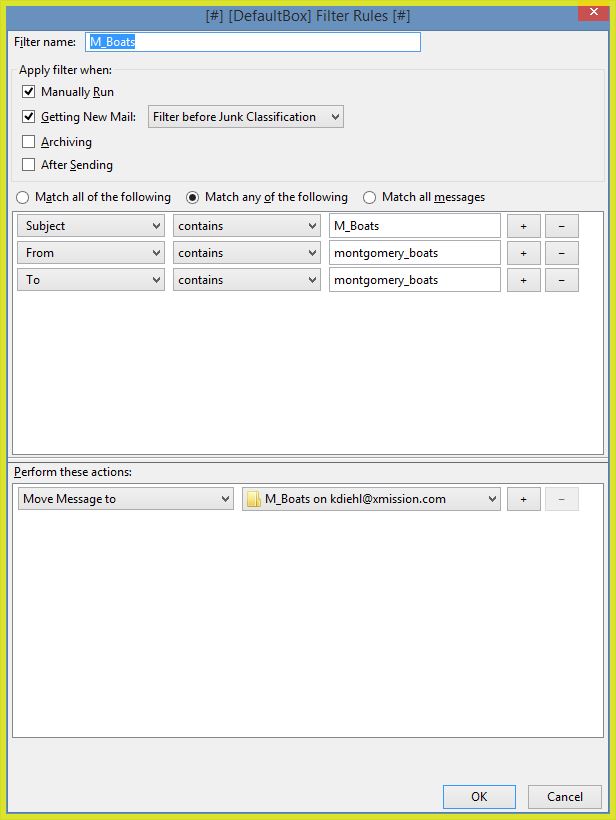
Task: Click the plus button on the To rule row
Action: 523,280
